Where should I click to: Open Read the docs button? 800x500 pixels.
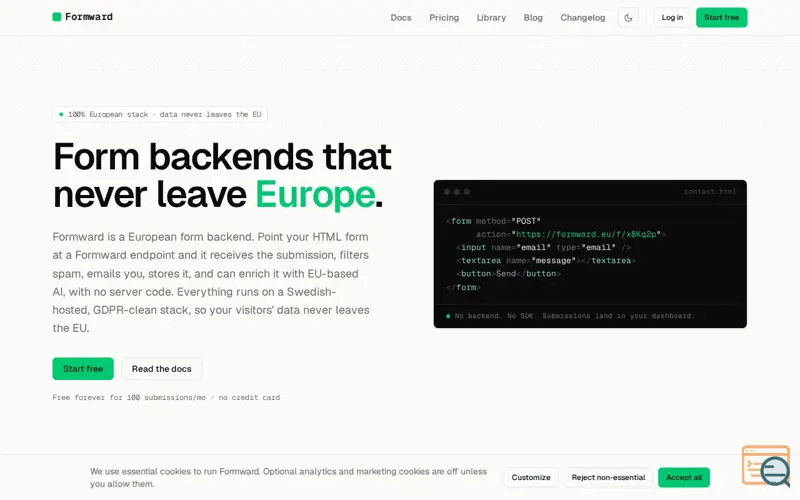(162, 368)
